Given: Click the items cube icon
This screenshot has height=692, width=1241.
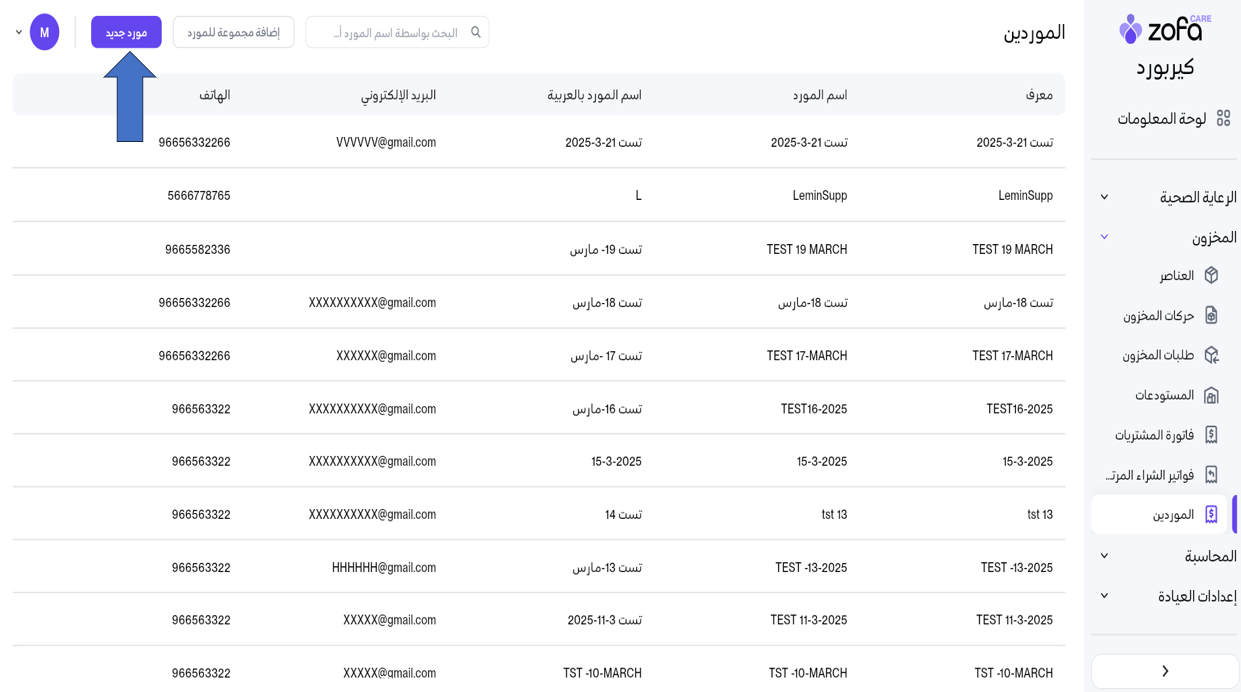Looking at the screenshot, I should point(1211,275).
